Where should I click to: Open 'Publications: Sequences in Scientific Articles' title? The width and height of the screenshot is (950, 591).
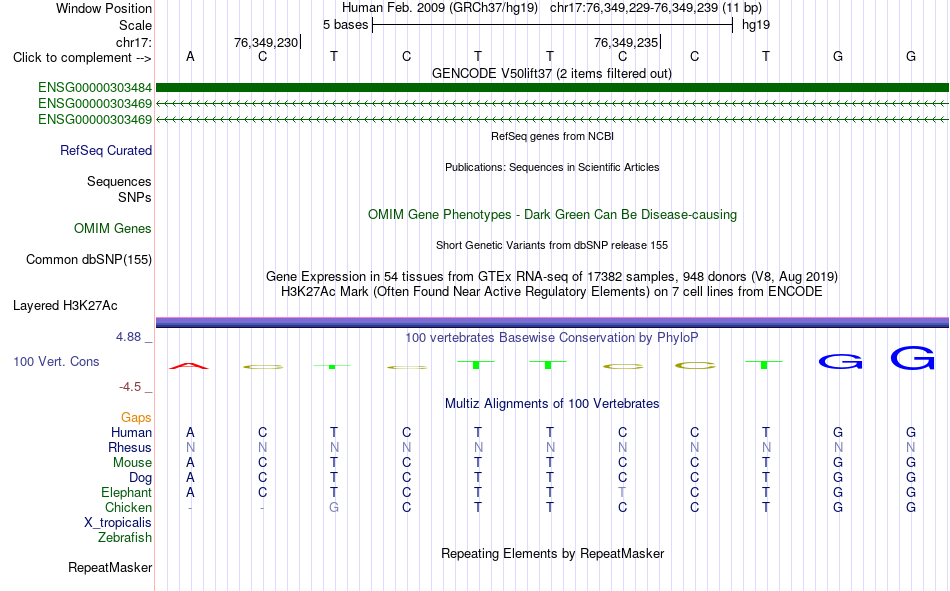point(552,167)
